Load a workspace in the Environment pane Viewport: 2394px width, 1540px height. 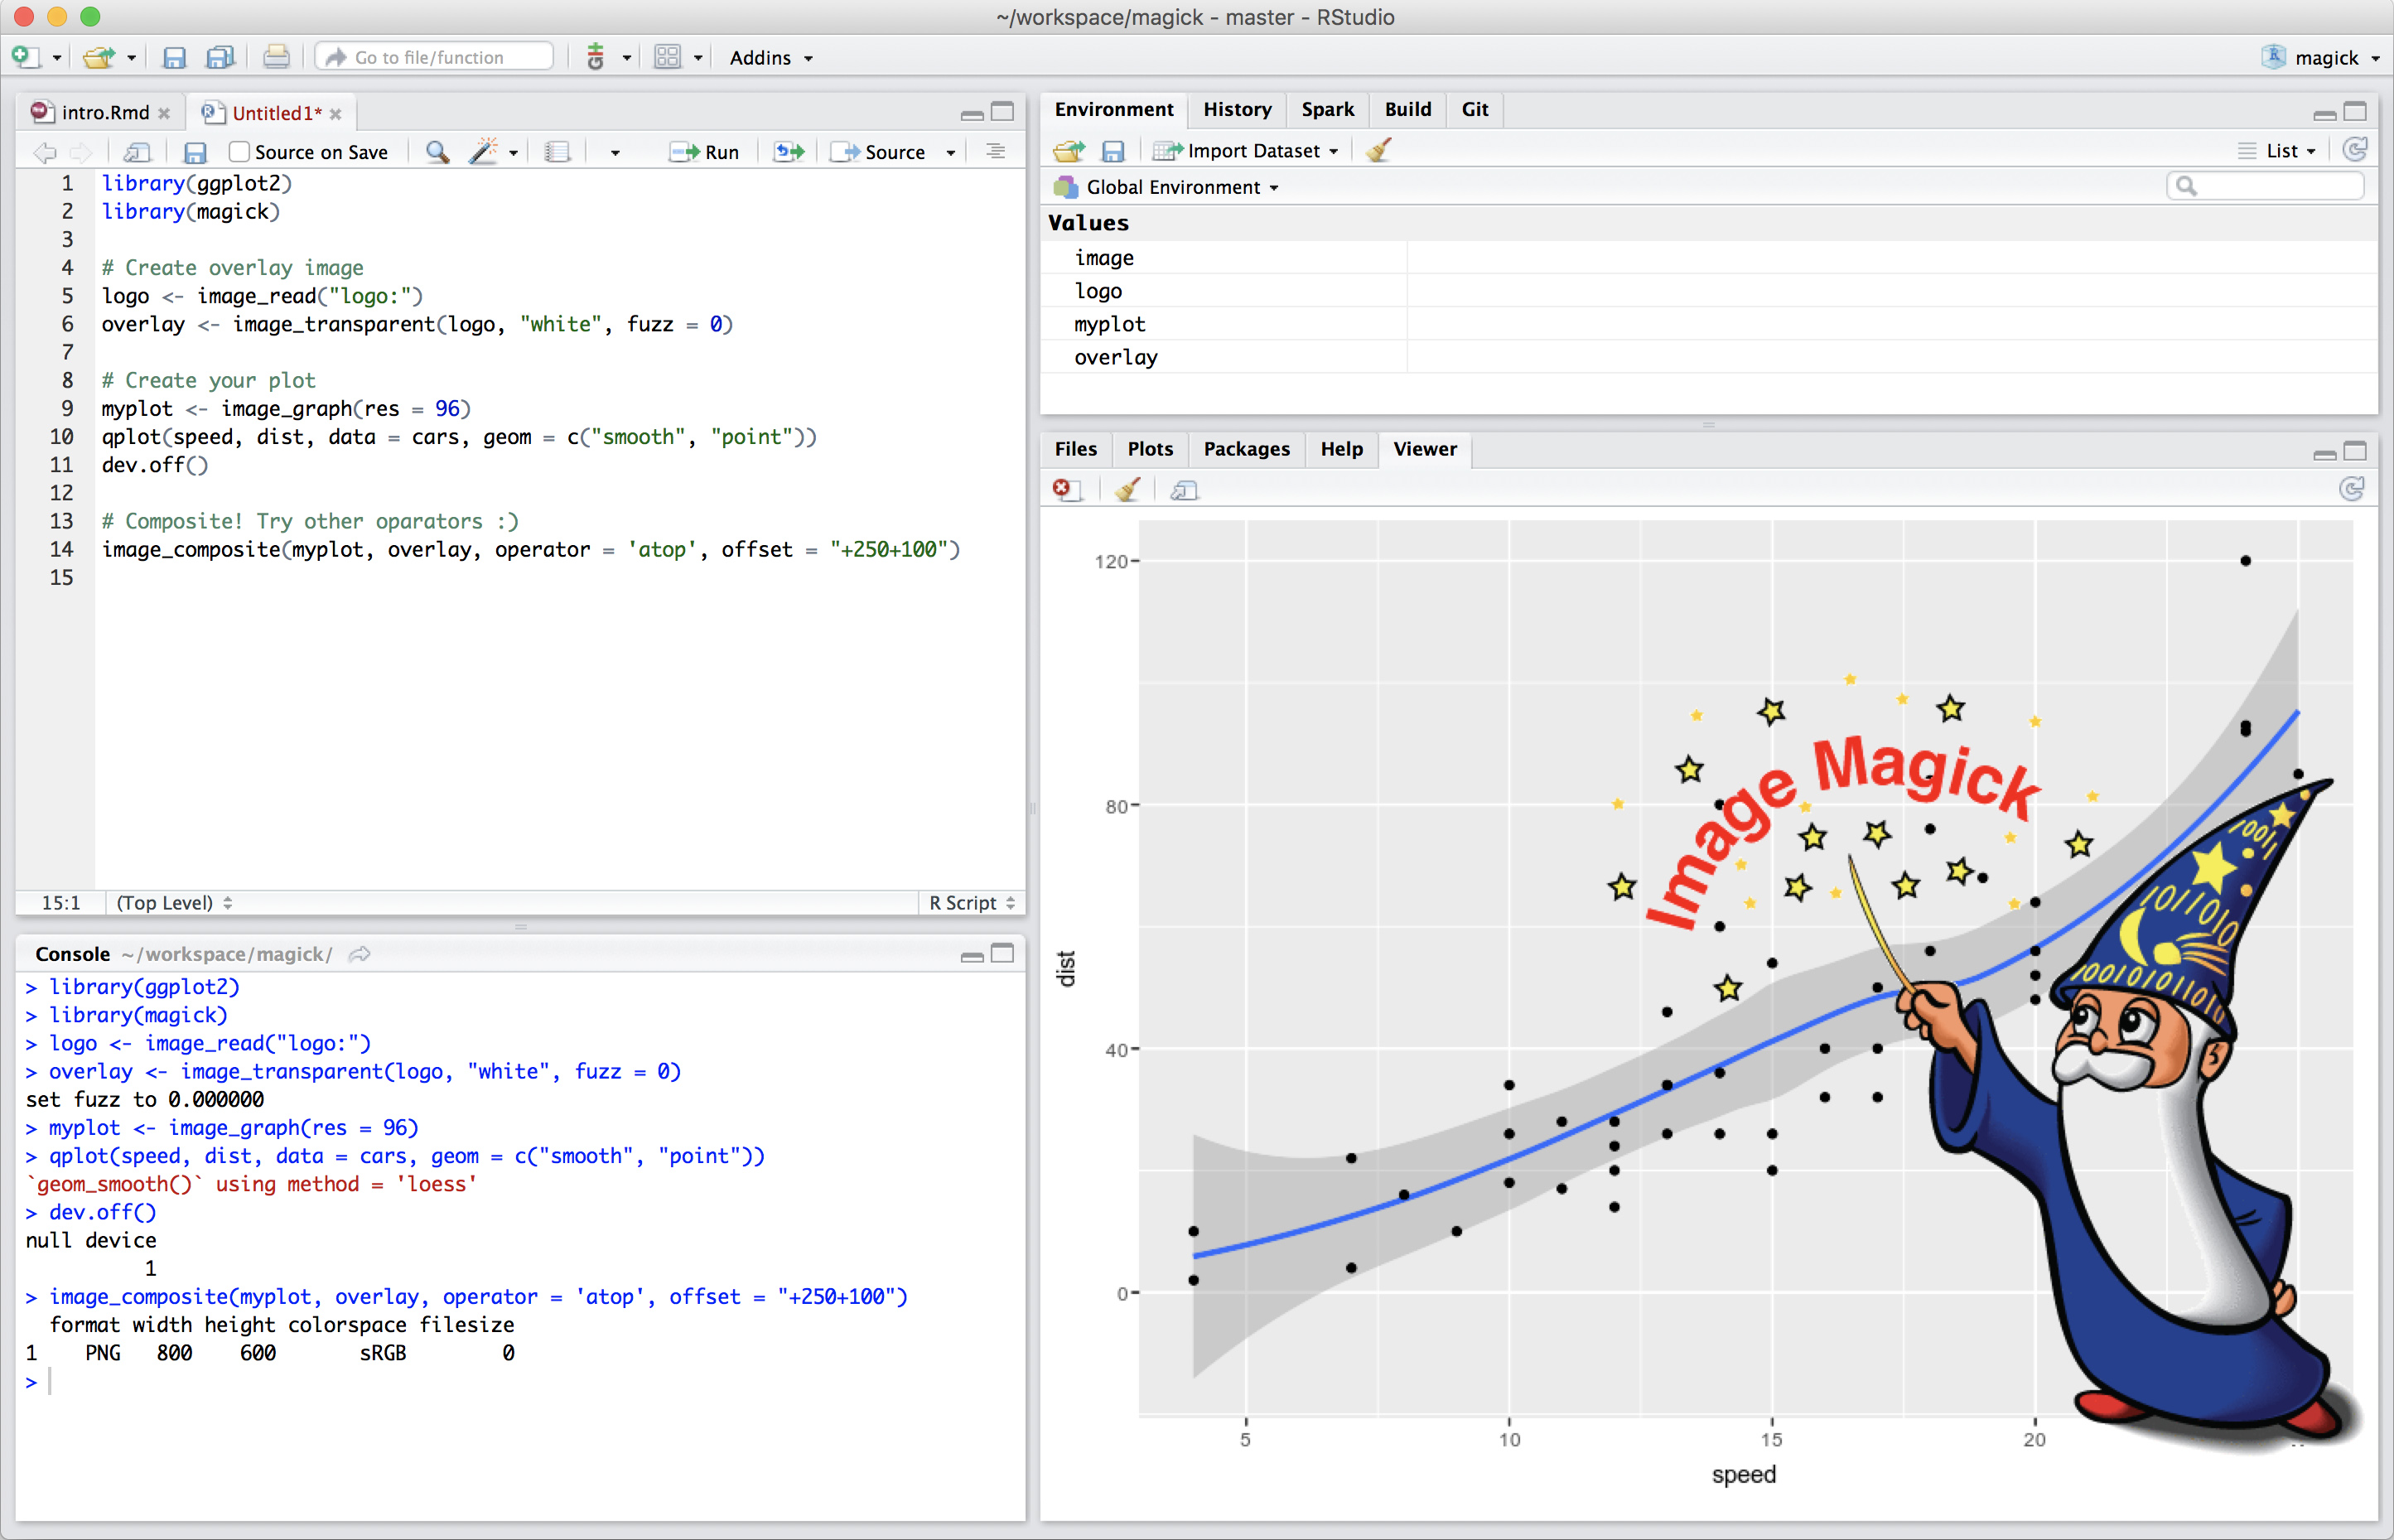1069,151
